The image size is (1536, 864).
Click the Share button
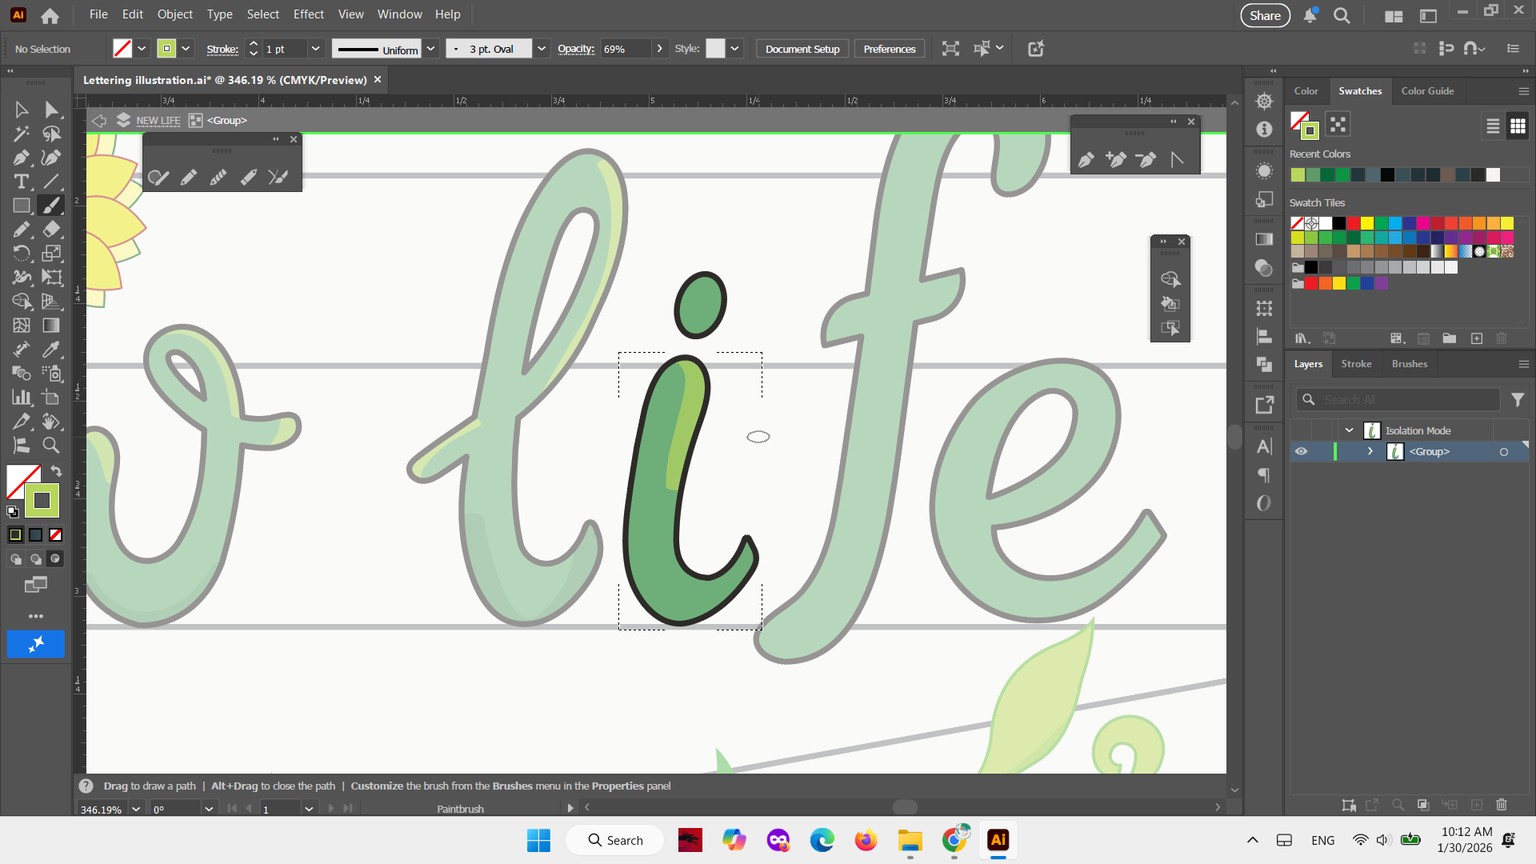click(x=1265, y=15)
